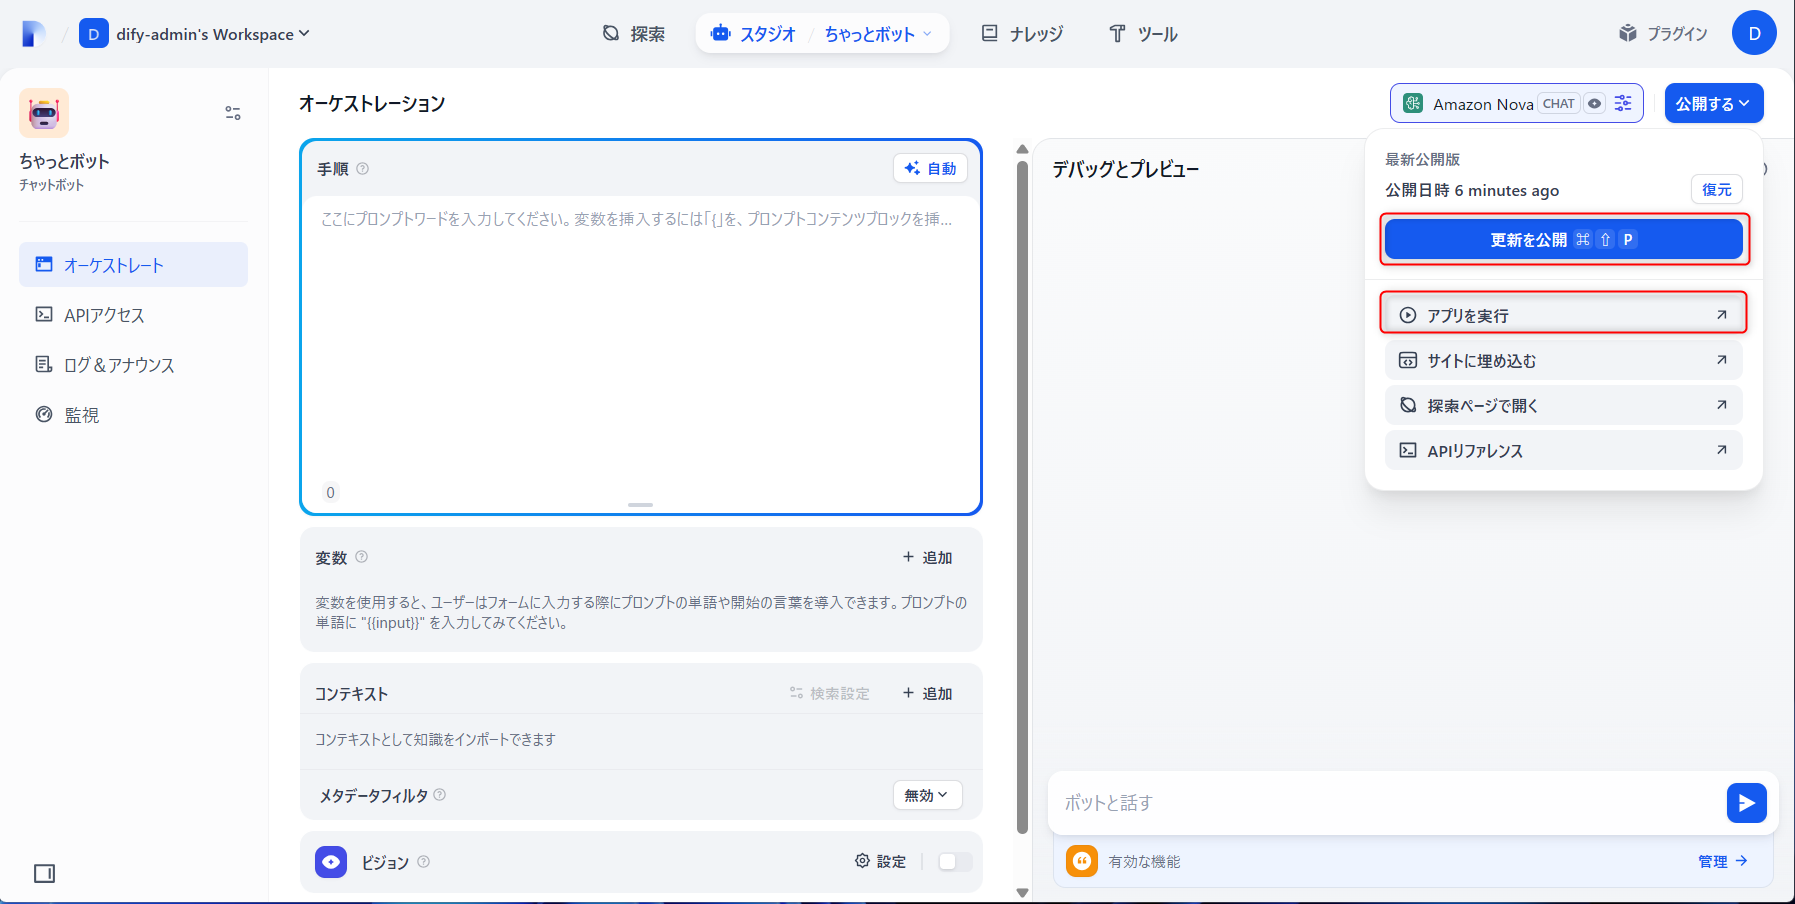The height and width of the screenshot is (904, 1795).
Task: Click the prompt editor height resize handle
Action: (x=640, y=505)
